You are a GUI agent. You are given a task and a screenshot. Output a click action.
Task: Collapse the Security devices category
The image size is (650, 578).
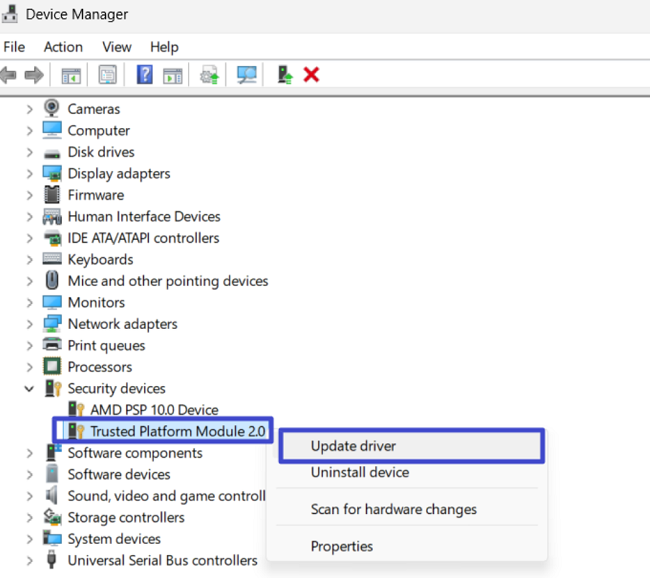(x=29, y=389)
